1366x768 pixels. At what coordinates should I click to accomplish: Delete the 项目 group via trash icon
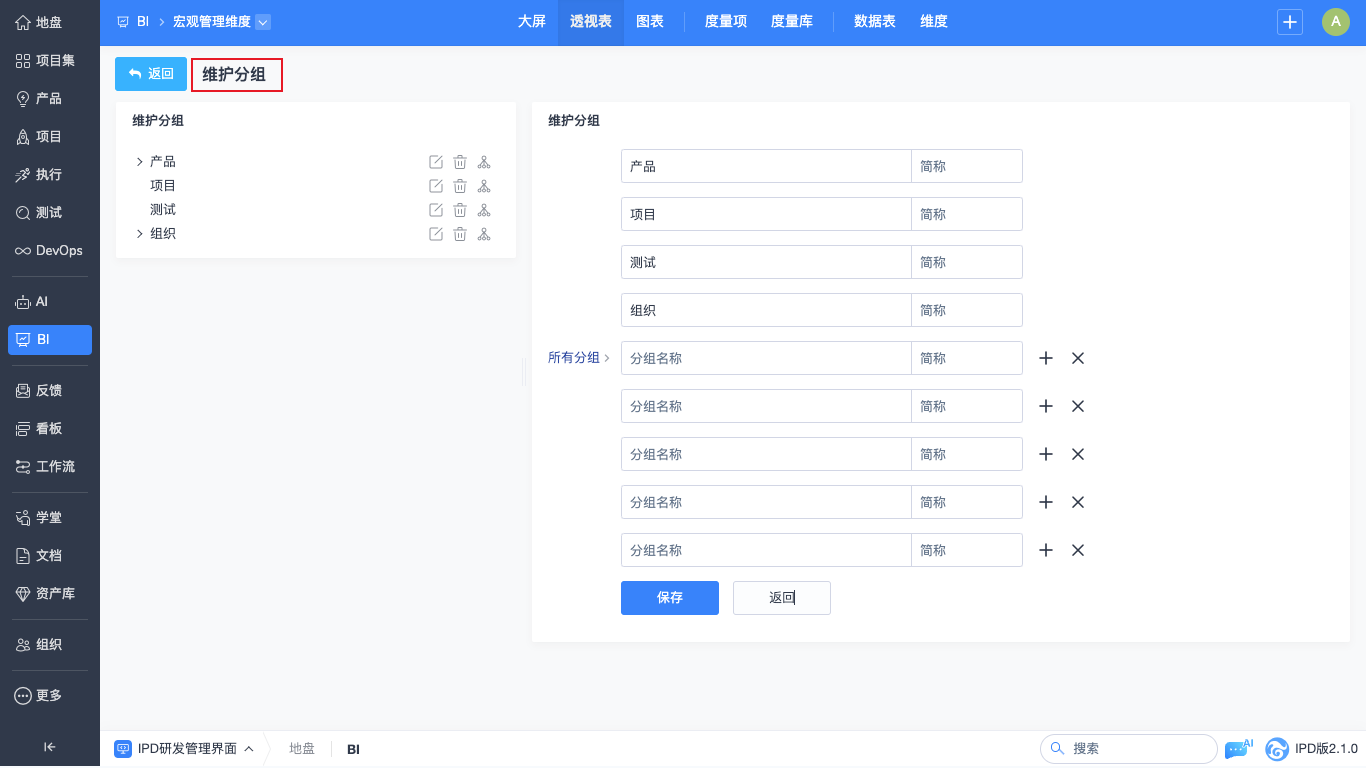pos(460,186)
